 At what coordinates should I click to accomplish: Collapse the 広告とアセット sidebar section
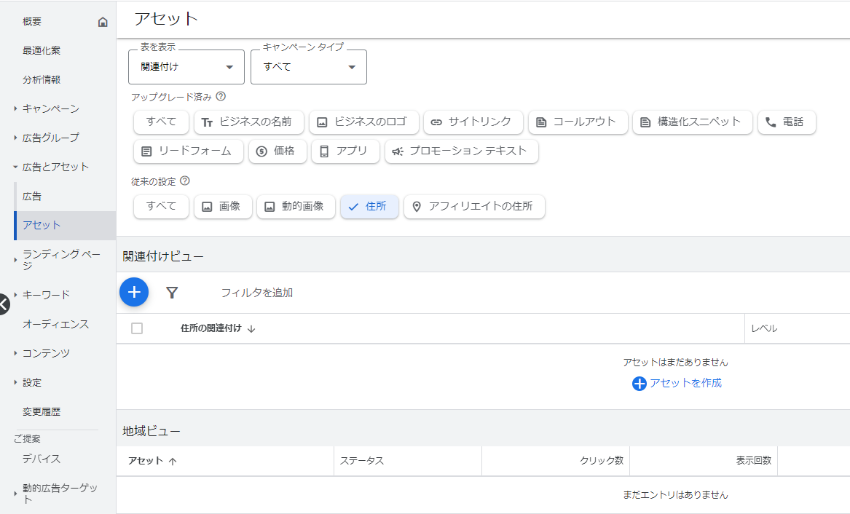55,167
